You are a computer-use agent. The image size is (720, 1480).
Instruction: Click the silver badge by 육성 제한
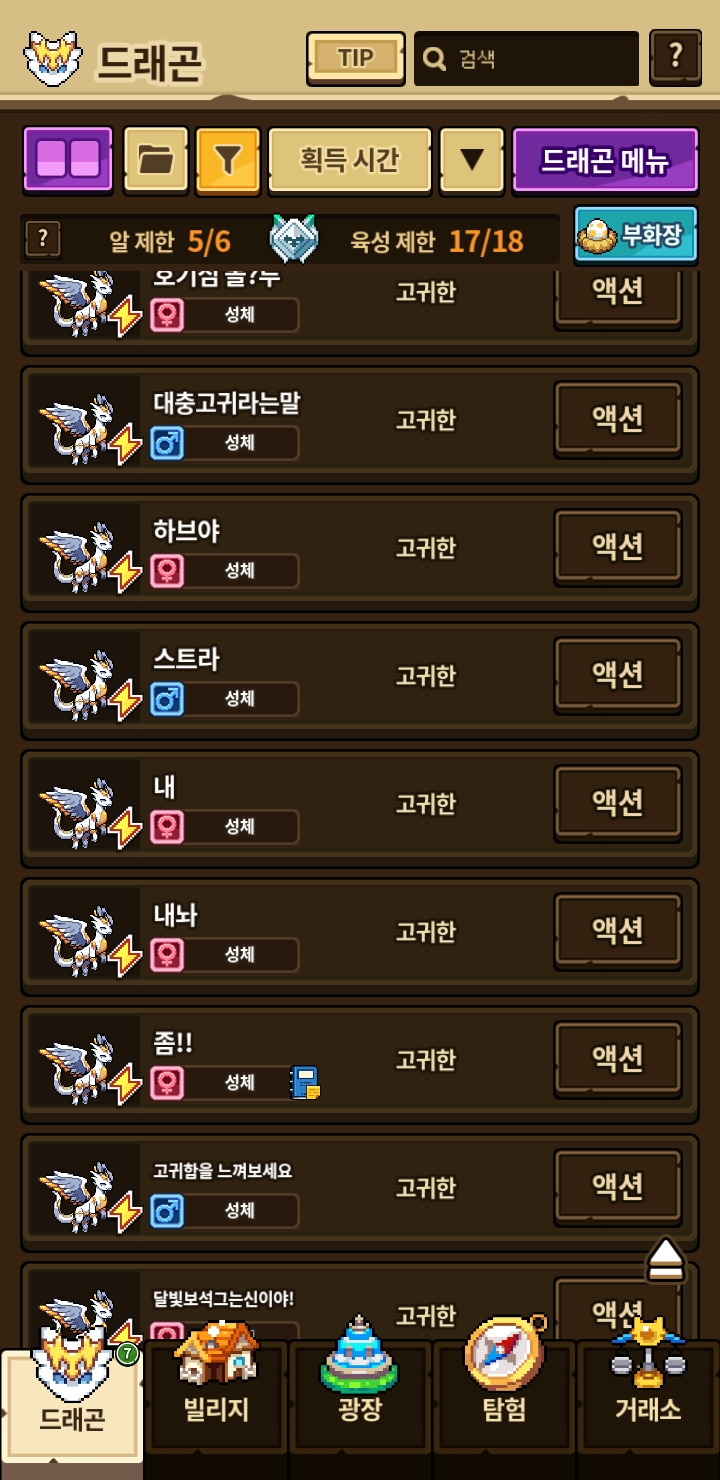tap(294, 240)
